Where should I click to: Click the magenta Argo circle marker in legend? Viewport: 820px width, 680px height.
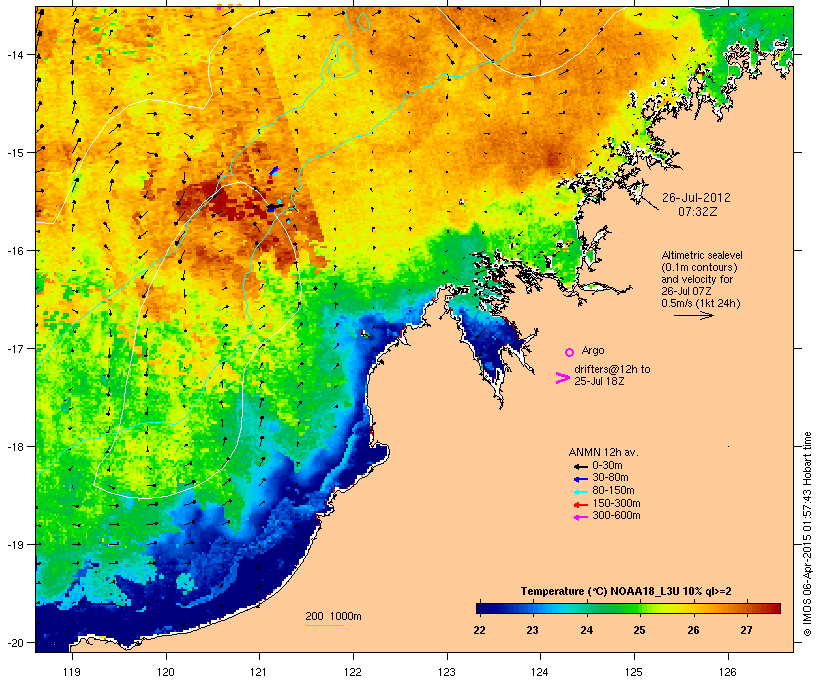pos(570,352)
